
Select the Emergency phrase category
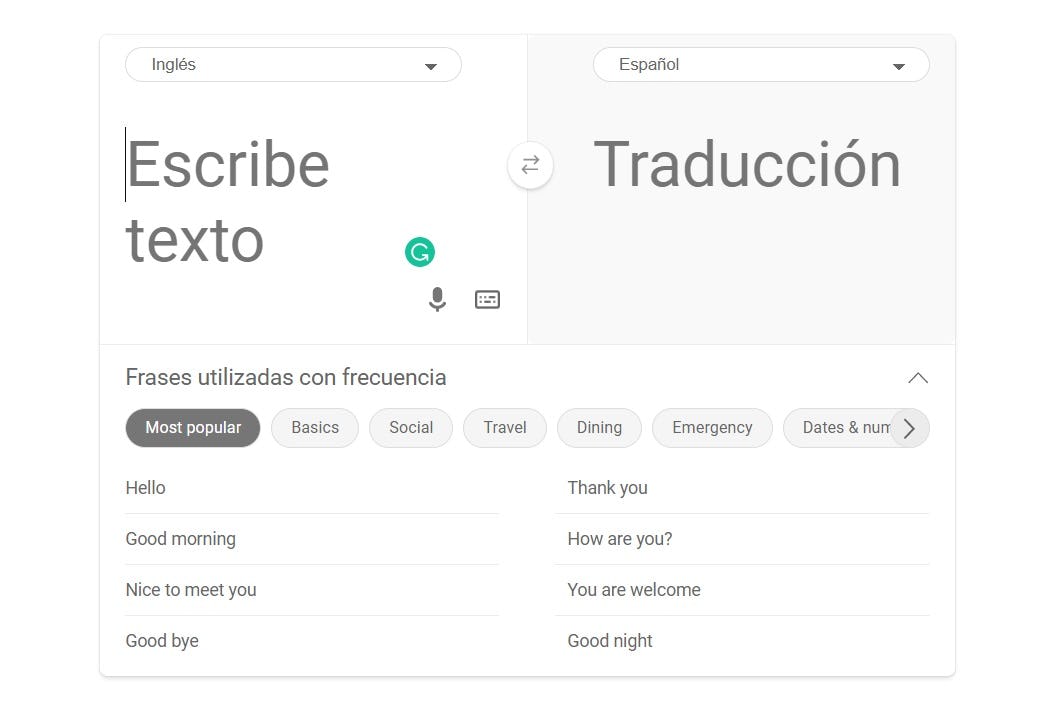712,428
